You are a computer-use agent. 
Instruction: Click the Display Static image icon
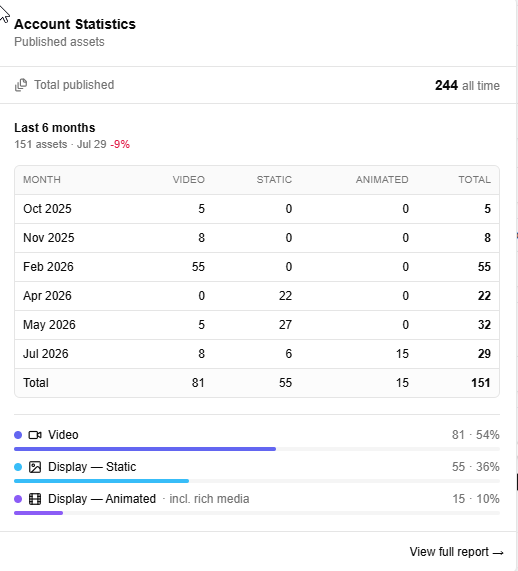point(35,467)
